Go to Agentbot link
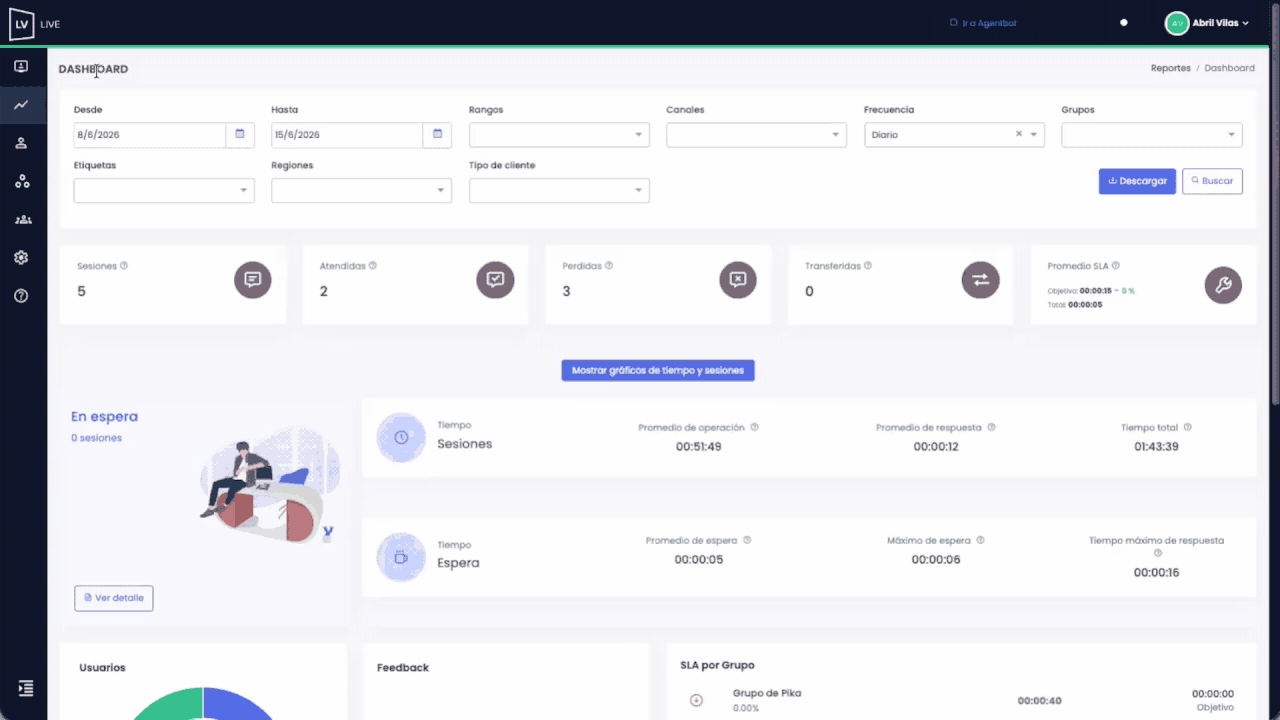Viewport: 1280px width, 720px height. (983, 23)
